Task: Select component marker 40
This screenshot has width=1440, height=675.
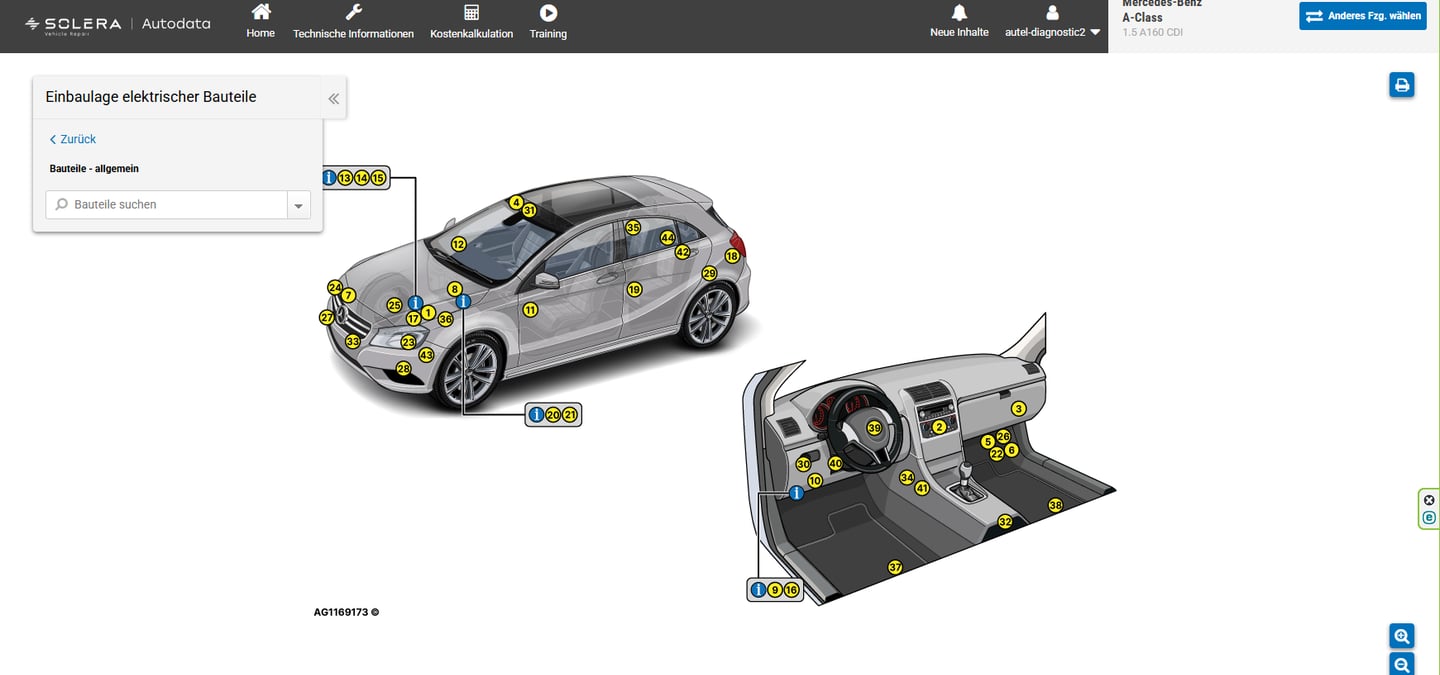Action: coord(836,464)
